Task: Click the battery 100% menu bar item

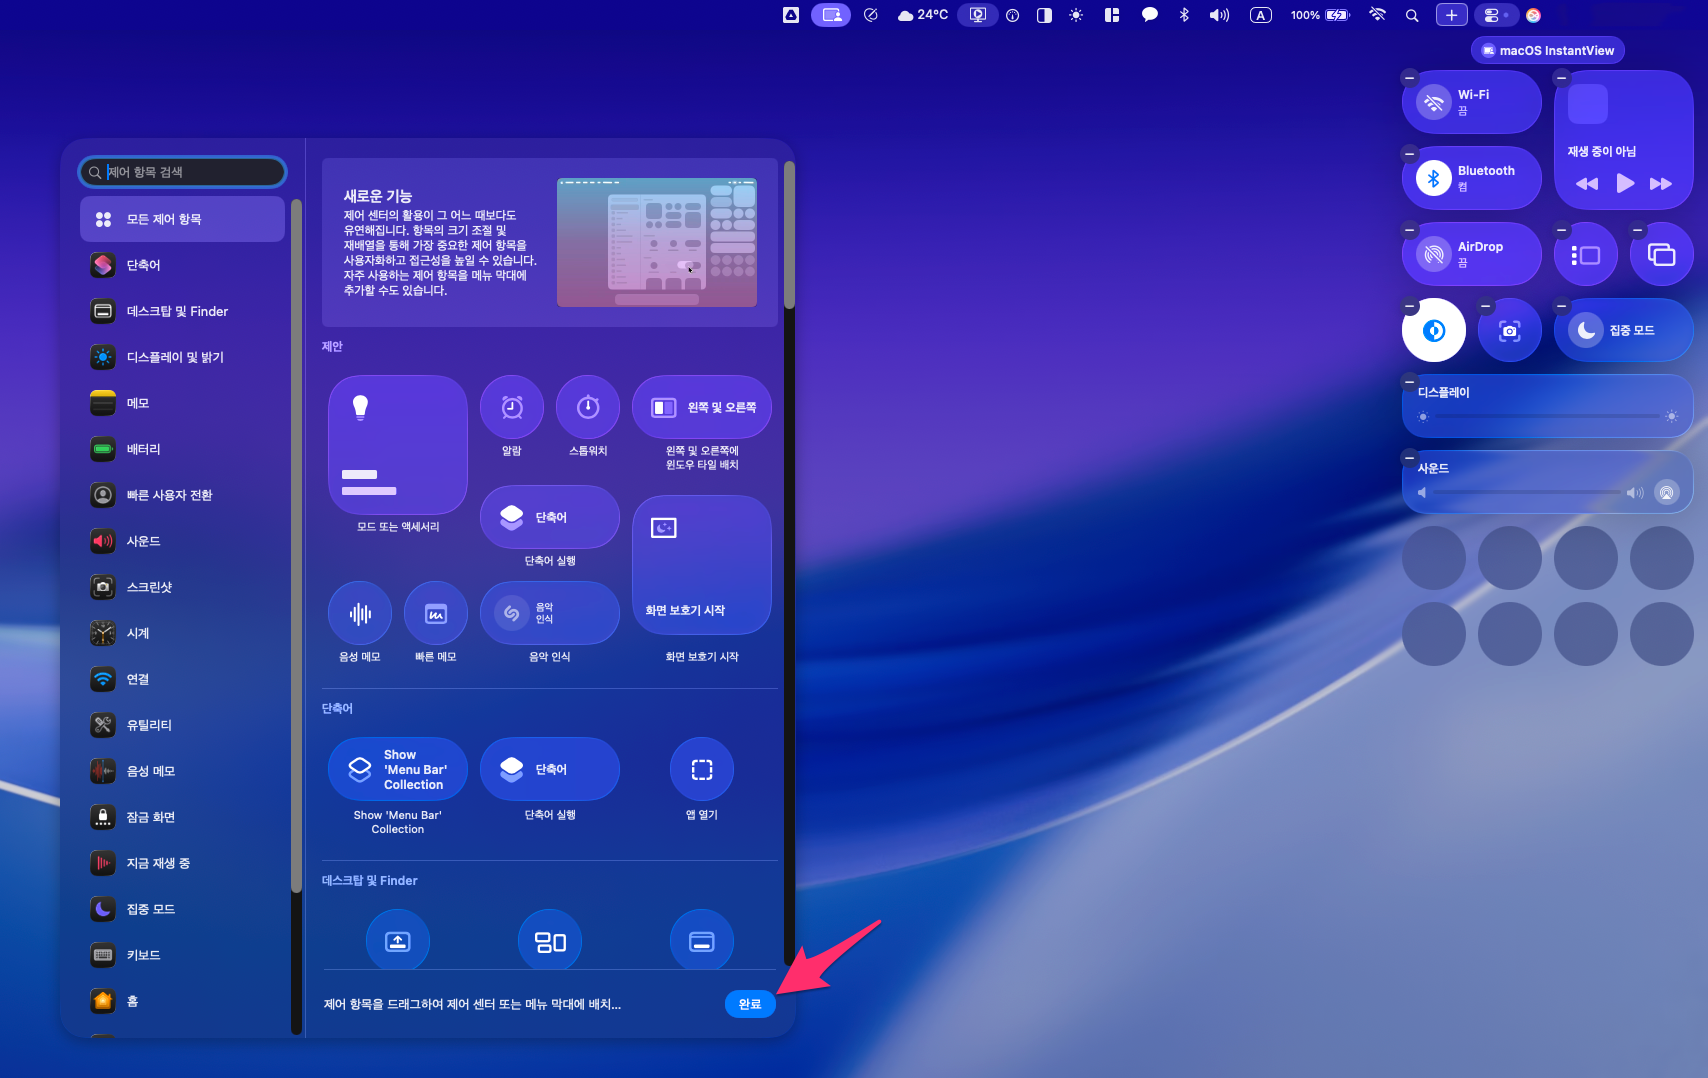Action: [x=1320, y=15]
